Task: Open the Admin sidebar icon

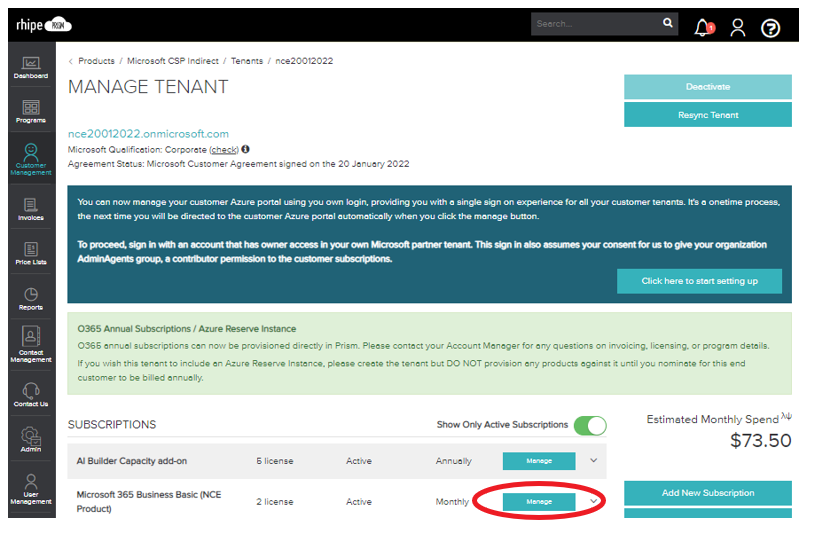Action: (31, 440)
